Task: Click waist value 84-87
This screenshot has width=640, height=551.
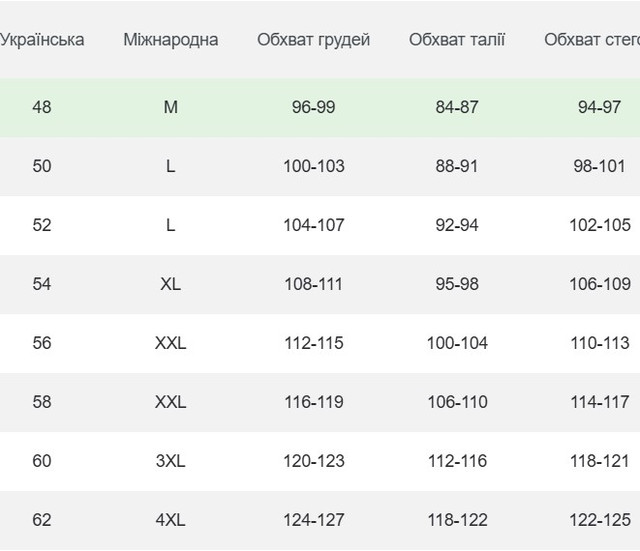Action: tap(456, 107)
